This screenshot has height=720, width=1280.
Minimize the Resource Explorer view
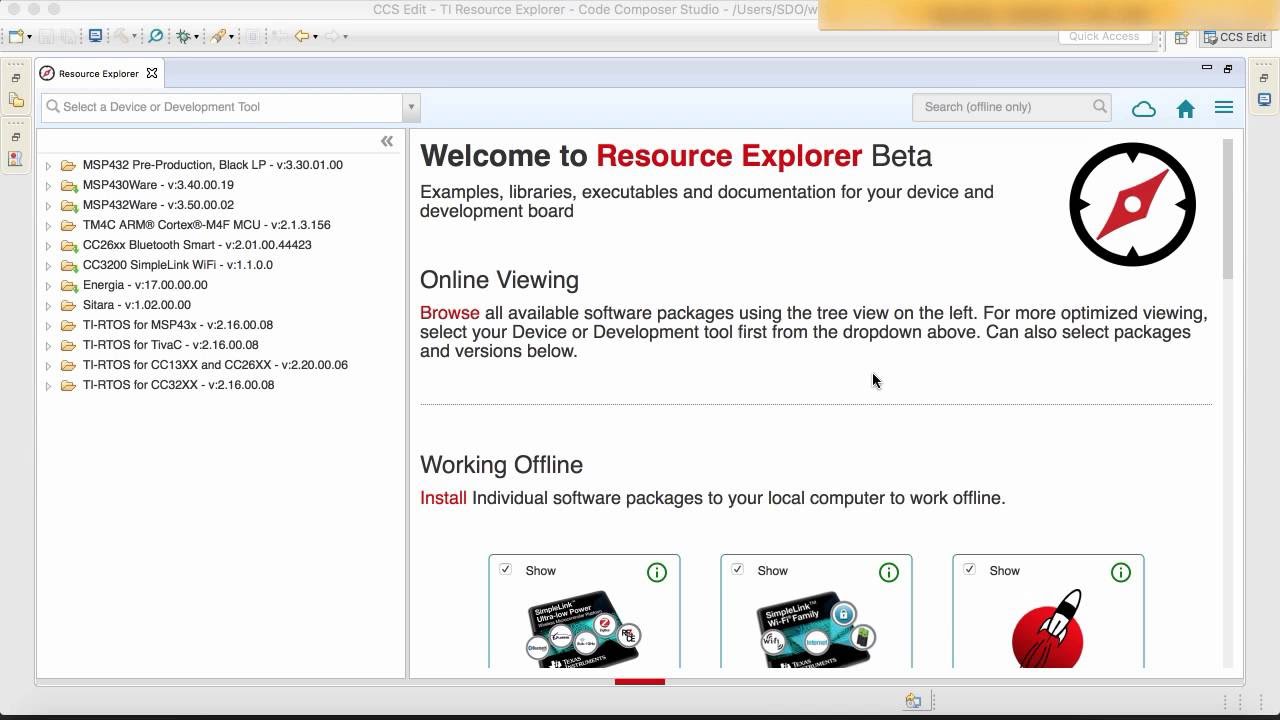pos(1206,68)
